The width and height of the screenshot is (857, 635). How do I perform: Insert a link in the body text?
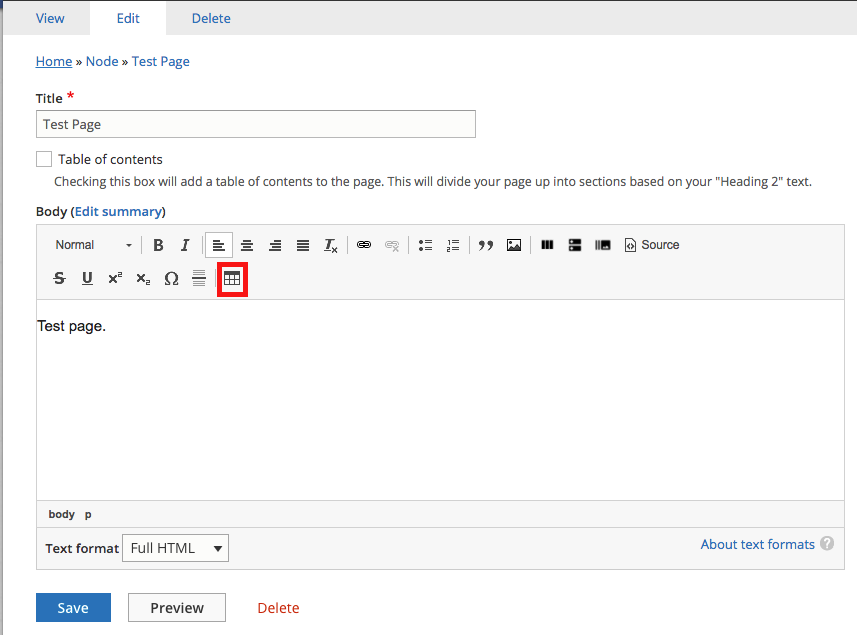pos(363,245)
